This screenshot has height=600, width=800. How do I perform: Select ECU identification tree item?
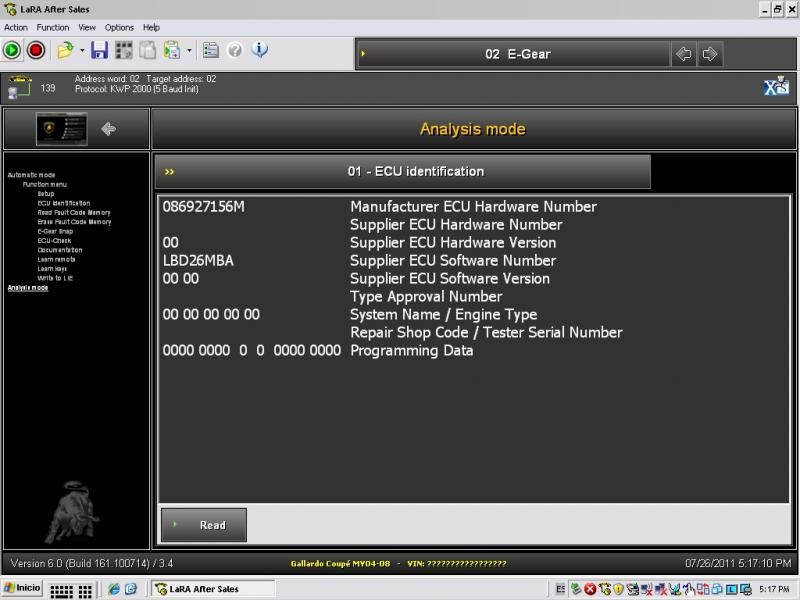coord(63,203)
